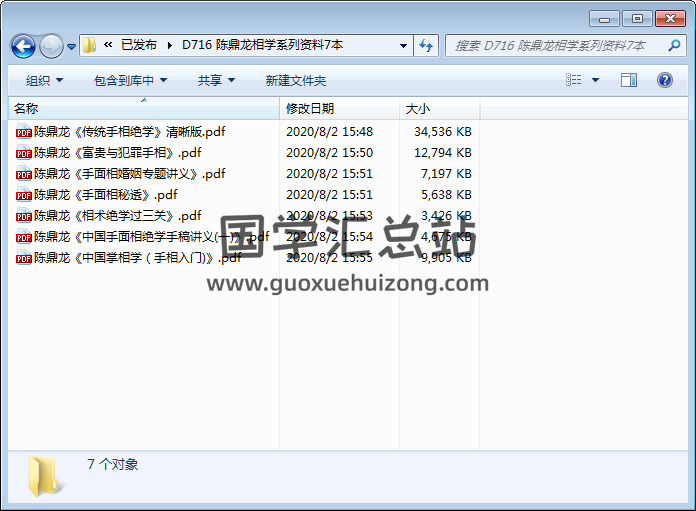Image resolution: width=696 pixels, height=511 pixels.
Task: Expand the arrow after 已发布 breadcrumb
Action: tap(170, 45)
